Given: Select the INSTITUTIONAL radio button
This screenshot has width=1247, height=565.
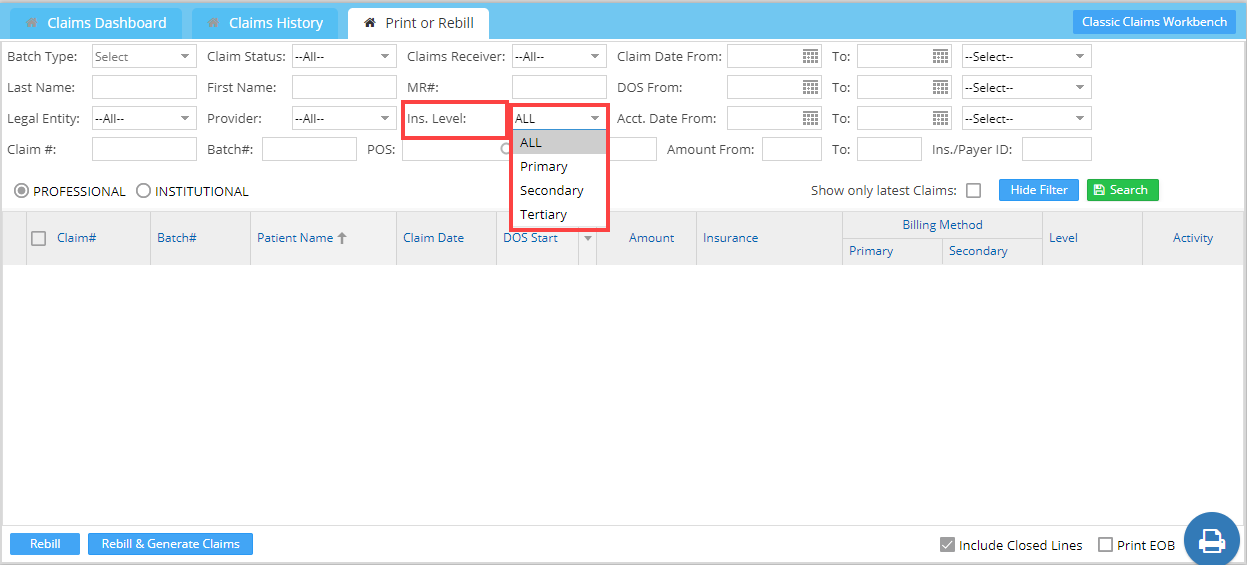Looking at the screenshot, I should tap(144, 191).
